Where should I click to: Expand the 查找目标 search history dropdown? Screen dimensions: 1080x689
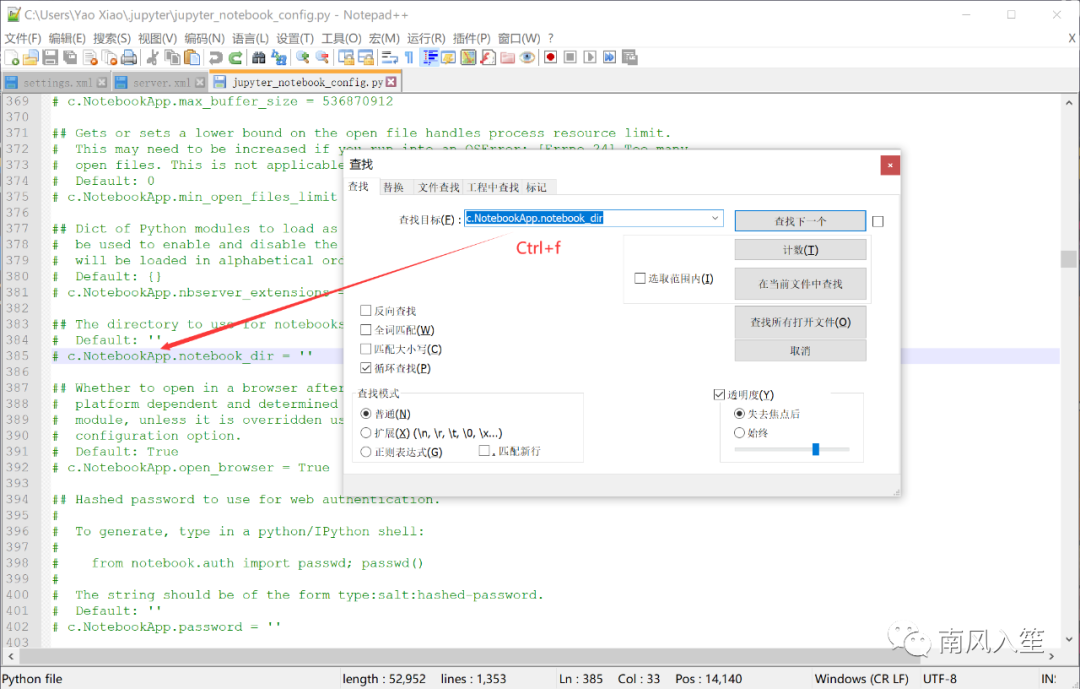(x=715, y=218)
